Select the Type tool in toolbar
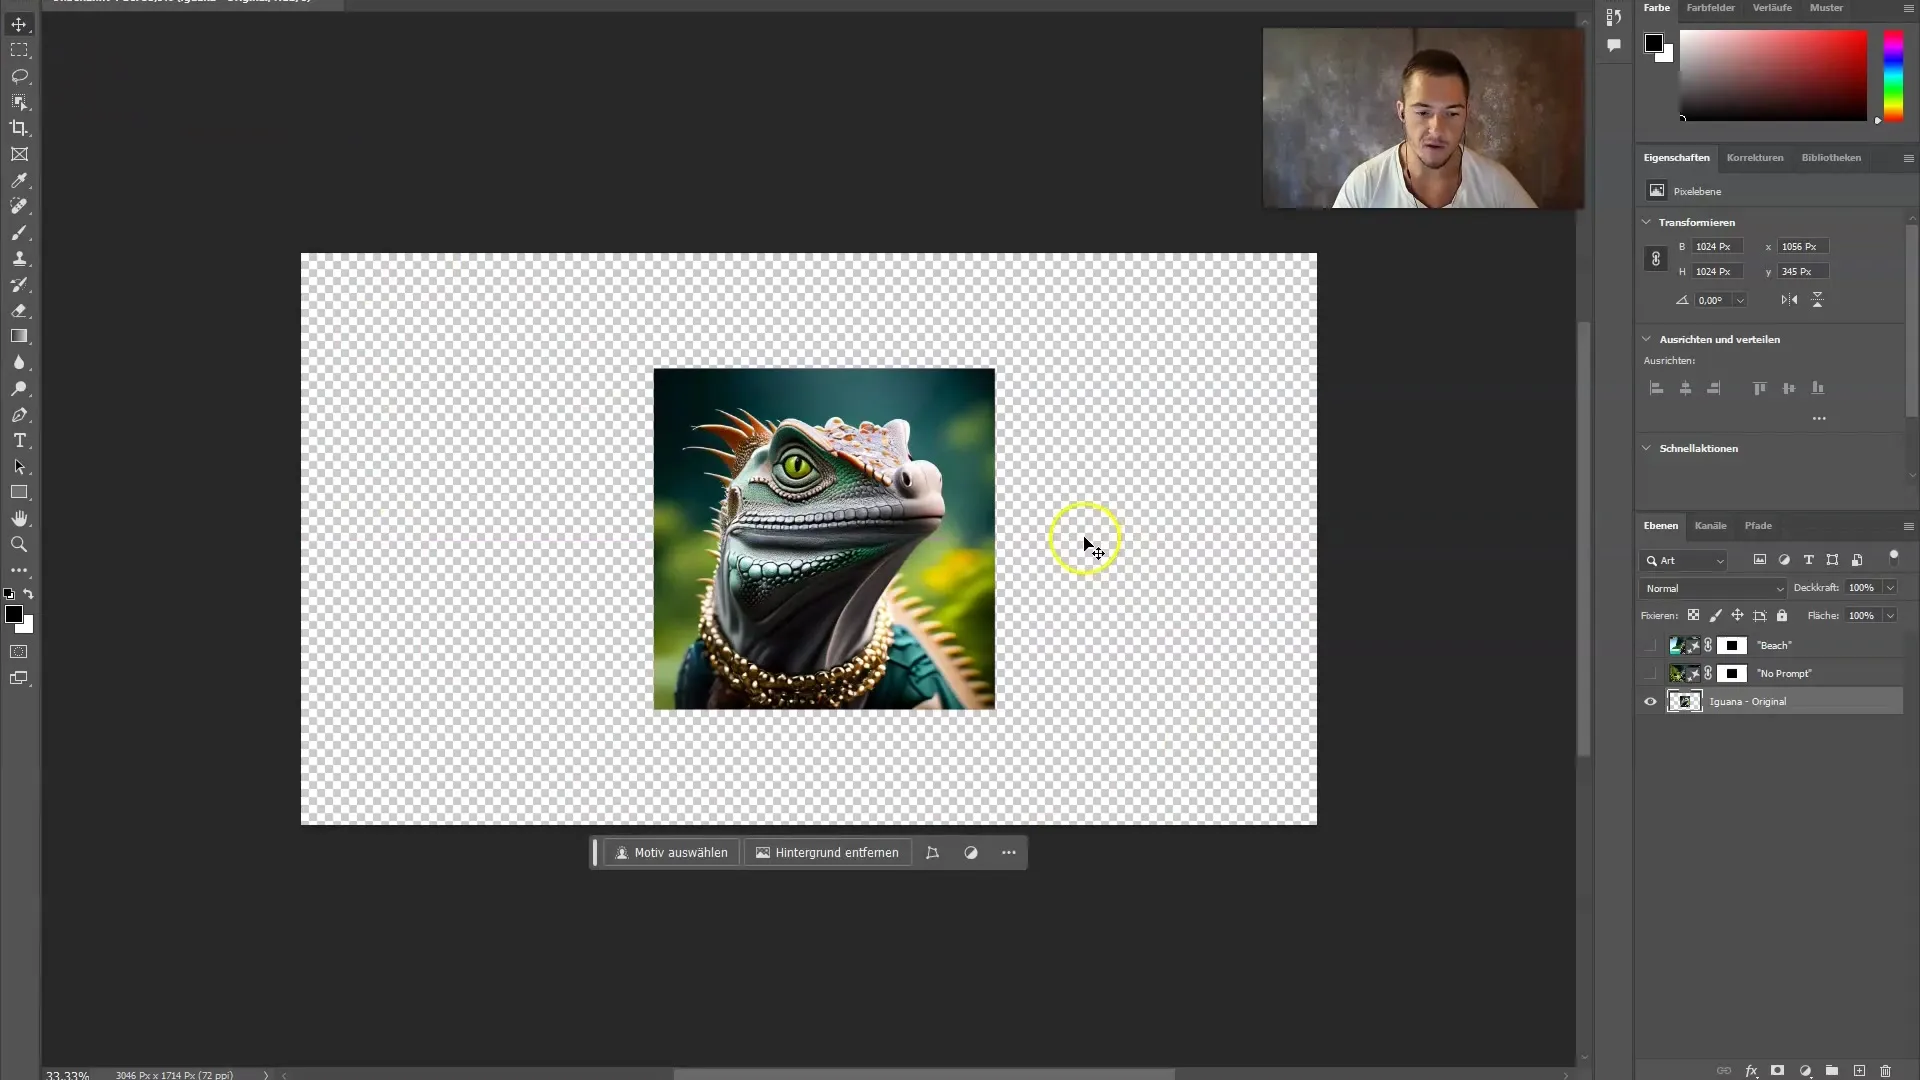Viewport: 1920px width, 1080px height. click(19, 440)
